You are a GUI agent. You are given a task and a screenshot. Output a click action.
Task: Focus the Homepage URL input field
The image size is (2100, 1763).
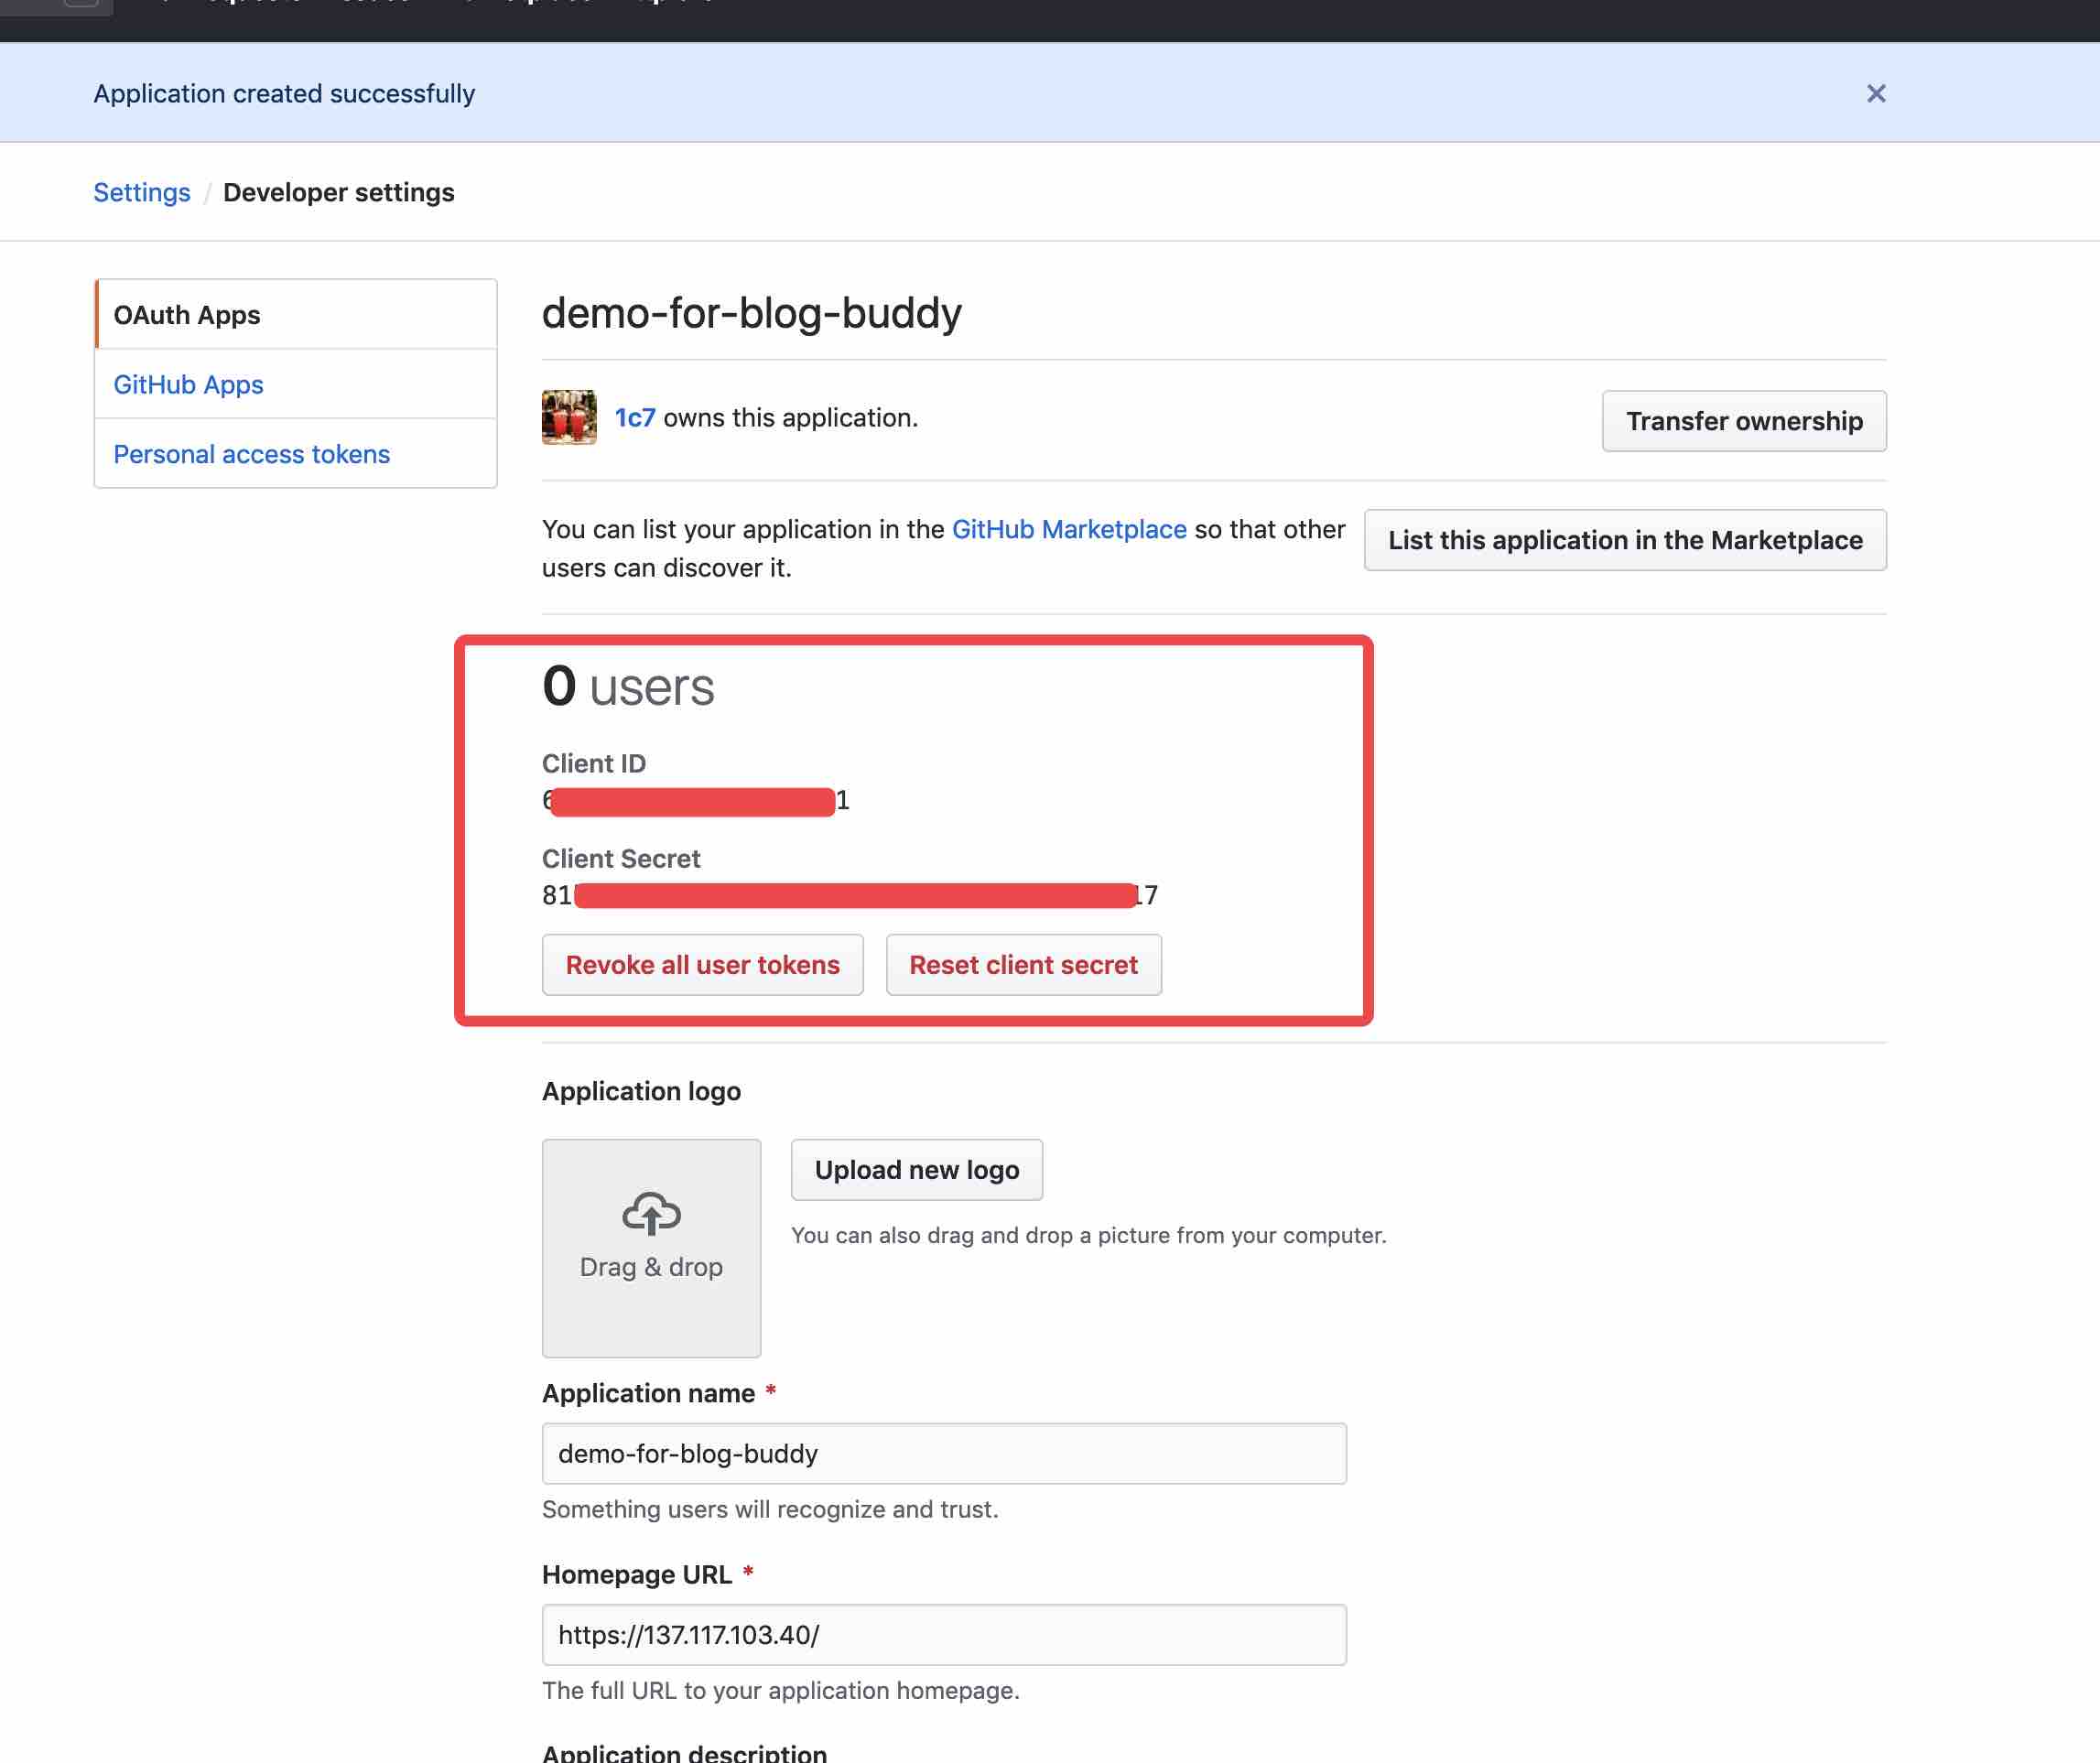coord(943,1634)
